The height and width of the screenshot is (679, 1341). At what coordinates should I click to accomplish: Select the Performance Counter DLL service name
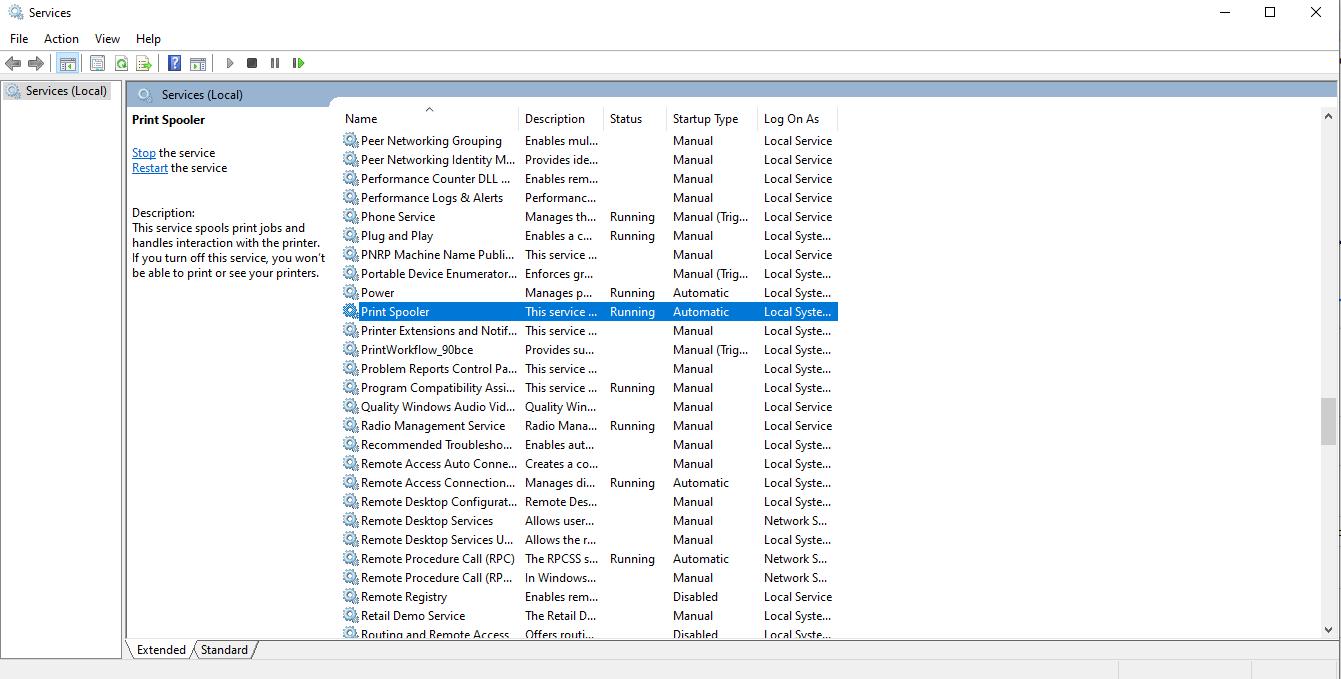click(435, 179)
